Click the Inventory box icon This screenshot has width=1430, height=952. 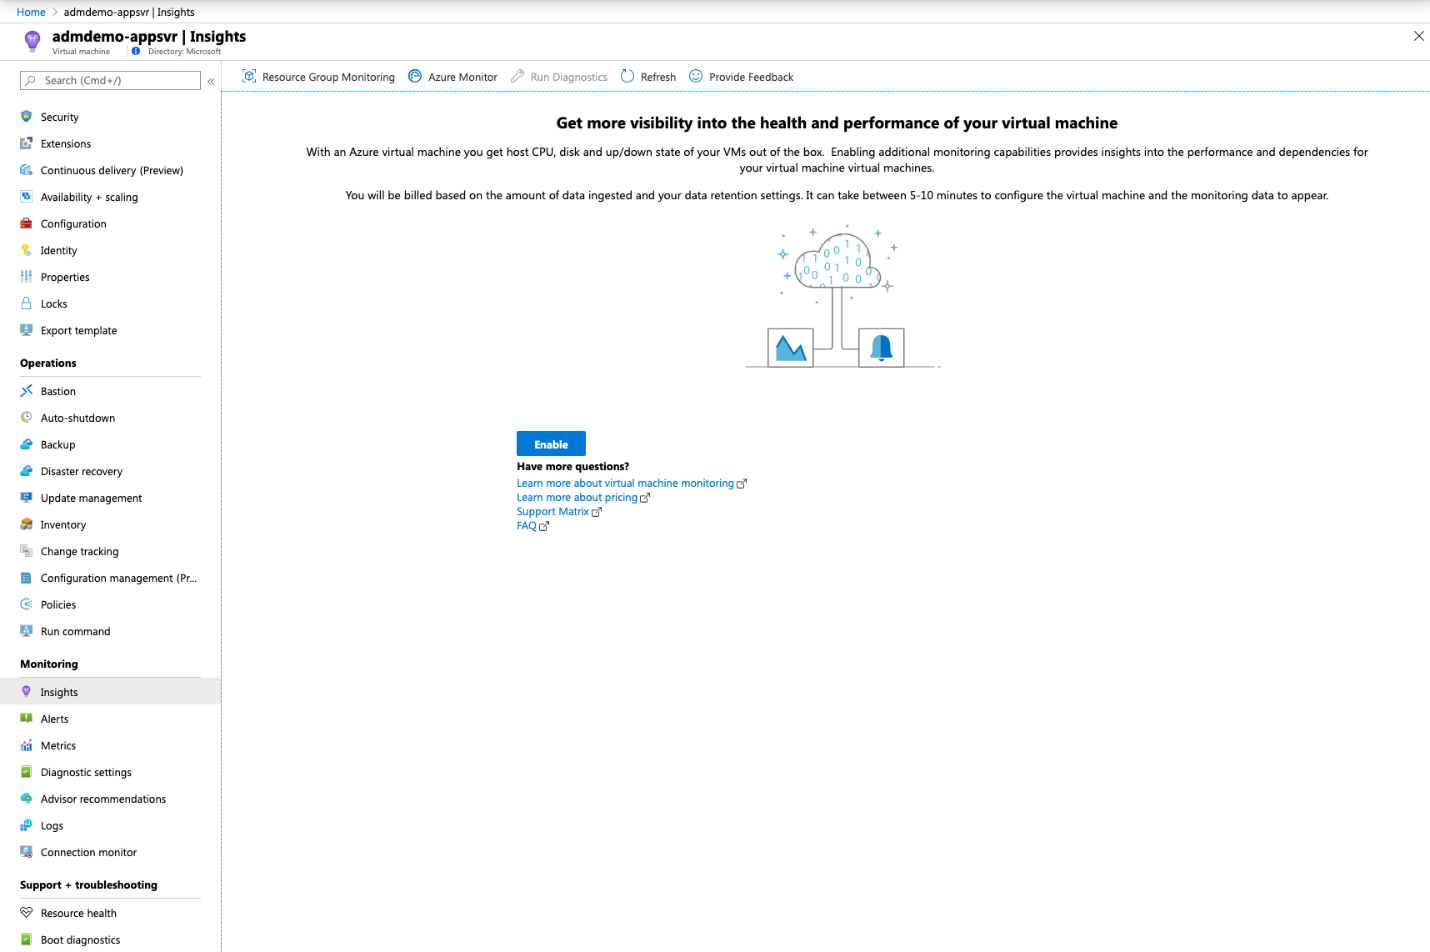(26, 524)
